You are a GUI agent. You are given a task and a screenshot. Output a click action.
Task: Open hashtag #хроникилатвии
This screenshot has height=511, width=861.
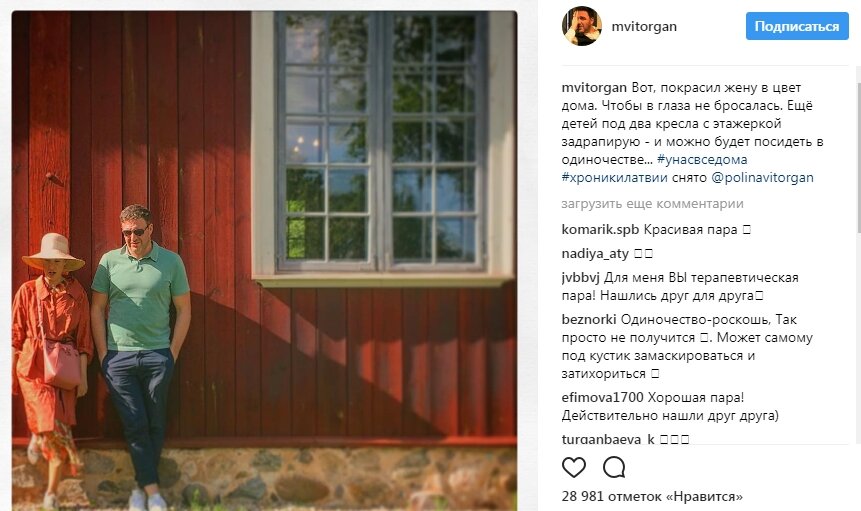(614, 178)
